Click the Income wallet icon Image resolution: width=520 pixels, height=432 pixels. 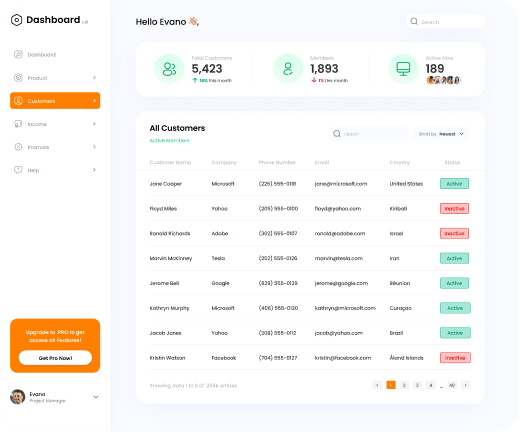(18, 124)
